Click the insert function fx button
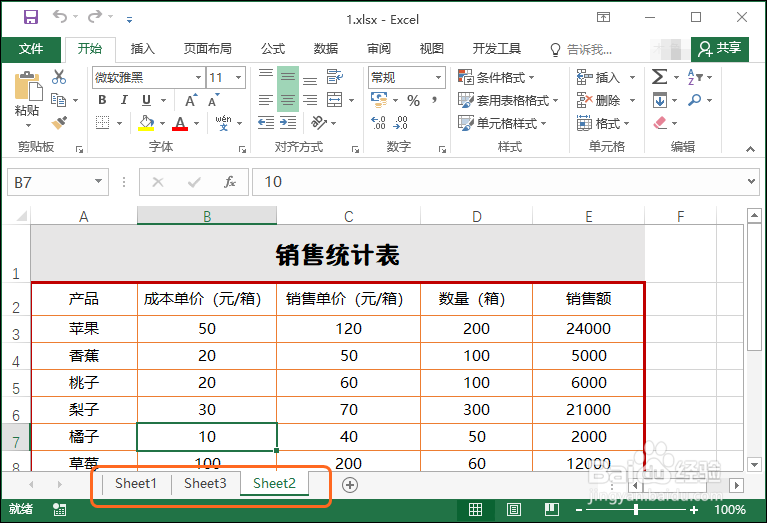The height and width of the screenshot is (523, 767). 229,182
